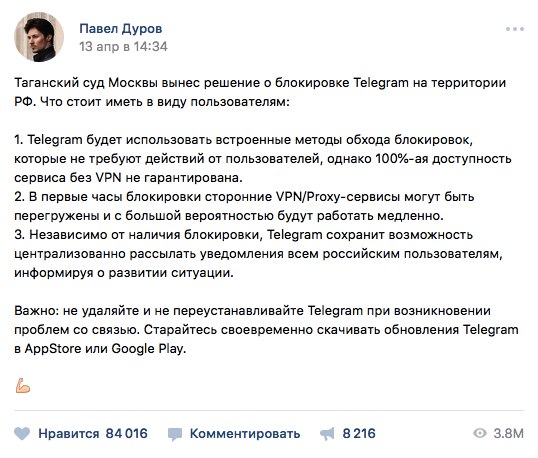
Task: Open the Павел Дуров author name link
Action: [121, 28]
